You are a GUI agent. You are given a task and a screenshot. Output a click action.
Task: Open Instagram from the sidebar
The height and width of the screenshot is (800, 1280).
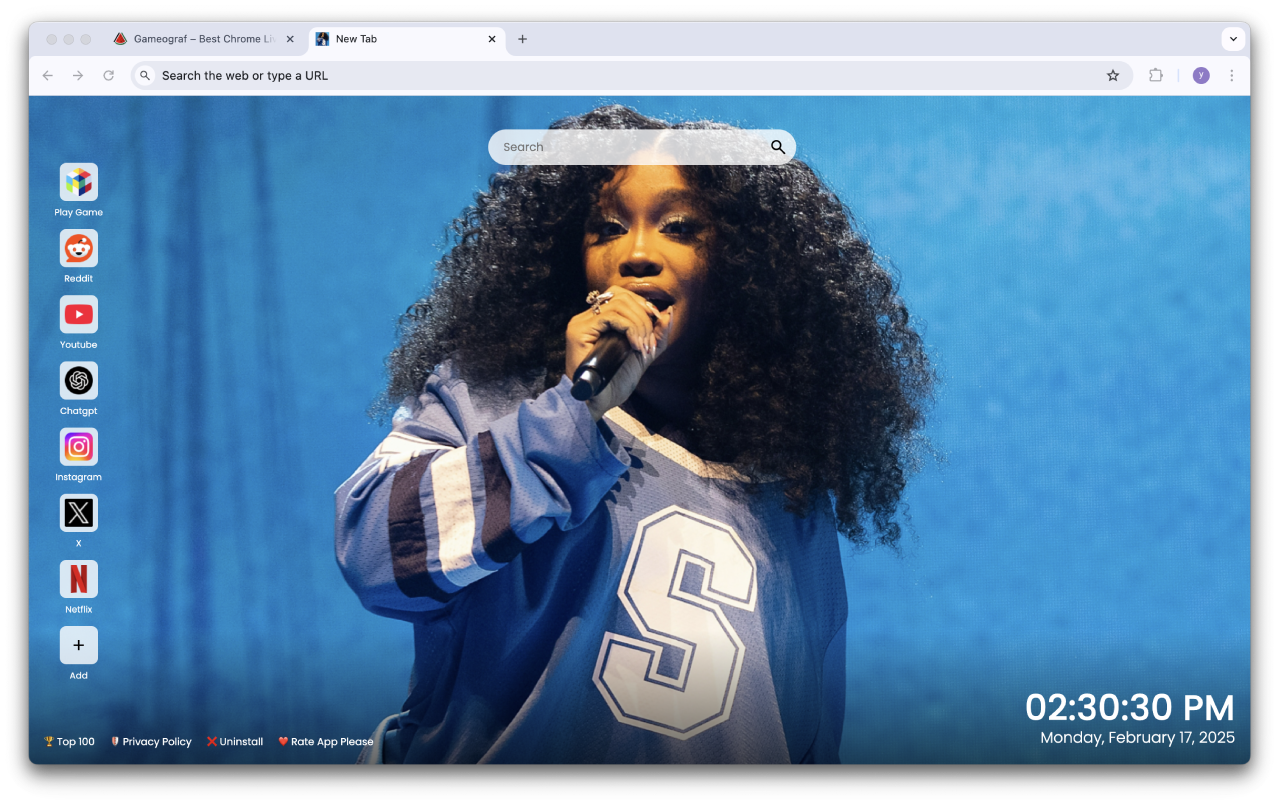click(x=78, y=447)
